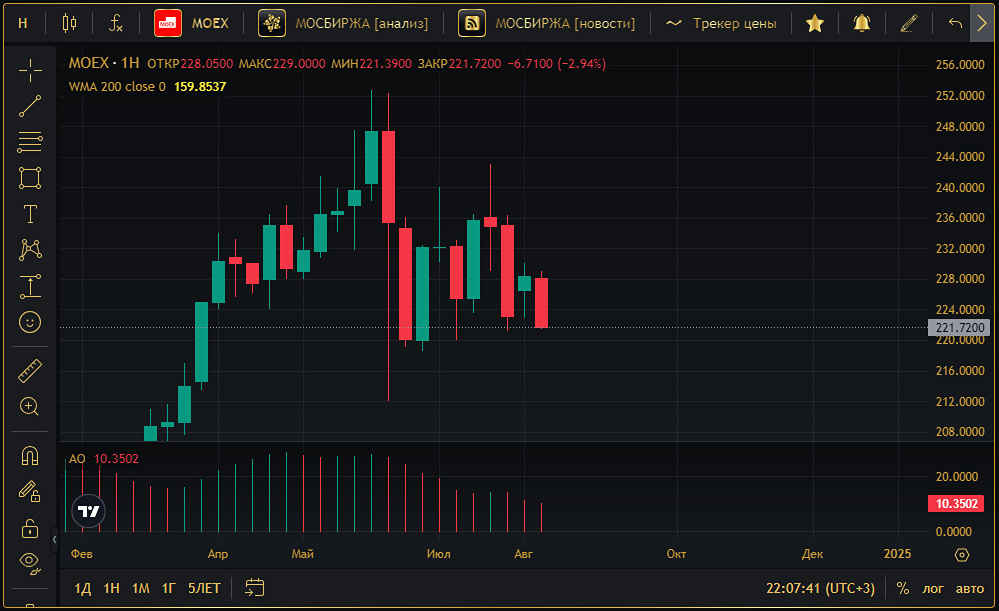
Task: Click the MOEX · 1Н chart title
Action: [104, 63]
